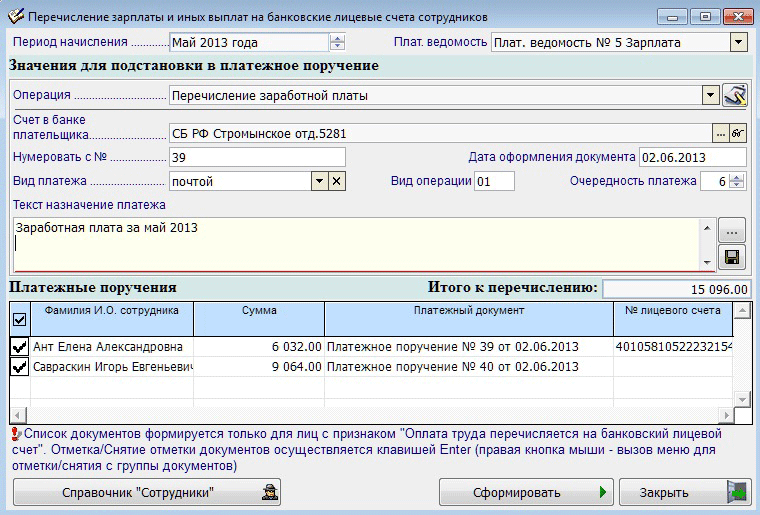Minimize the window

(x=672, y=17)
